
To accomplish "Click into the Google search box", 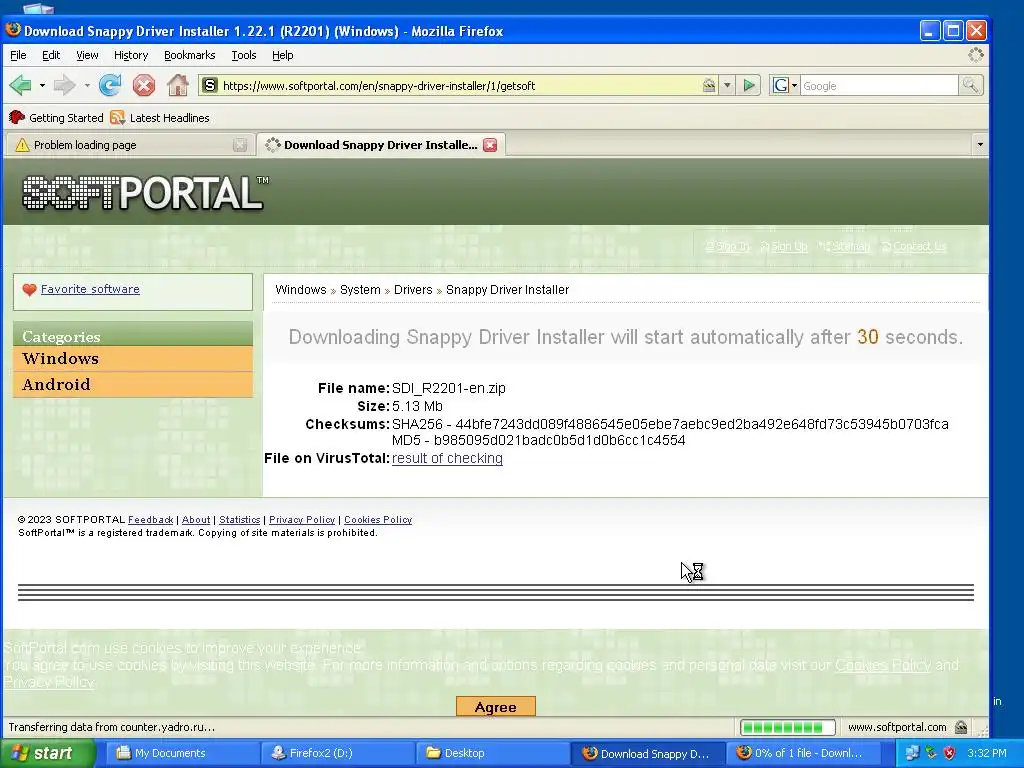I will [878, 86].
